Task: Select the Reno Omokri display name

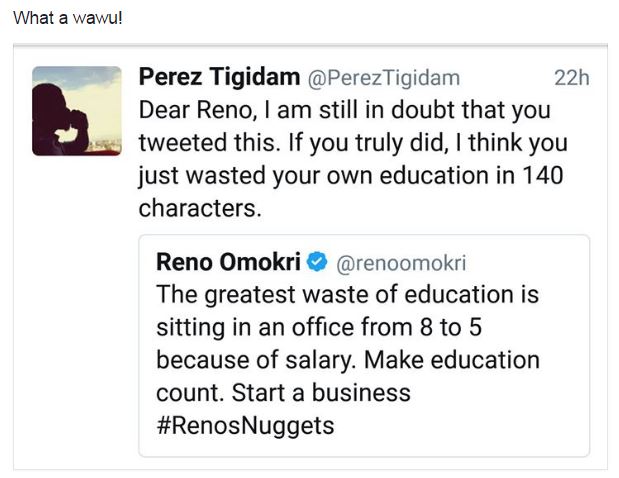Action: [228, 263]
